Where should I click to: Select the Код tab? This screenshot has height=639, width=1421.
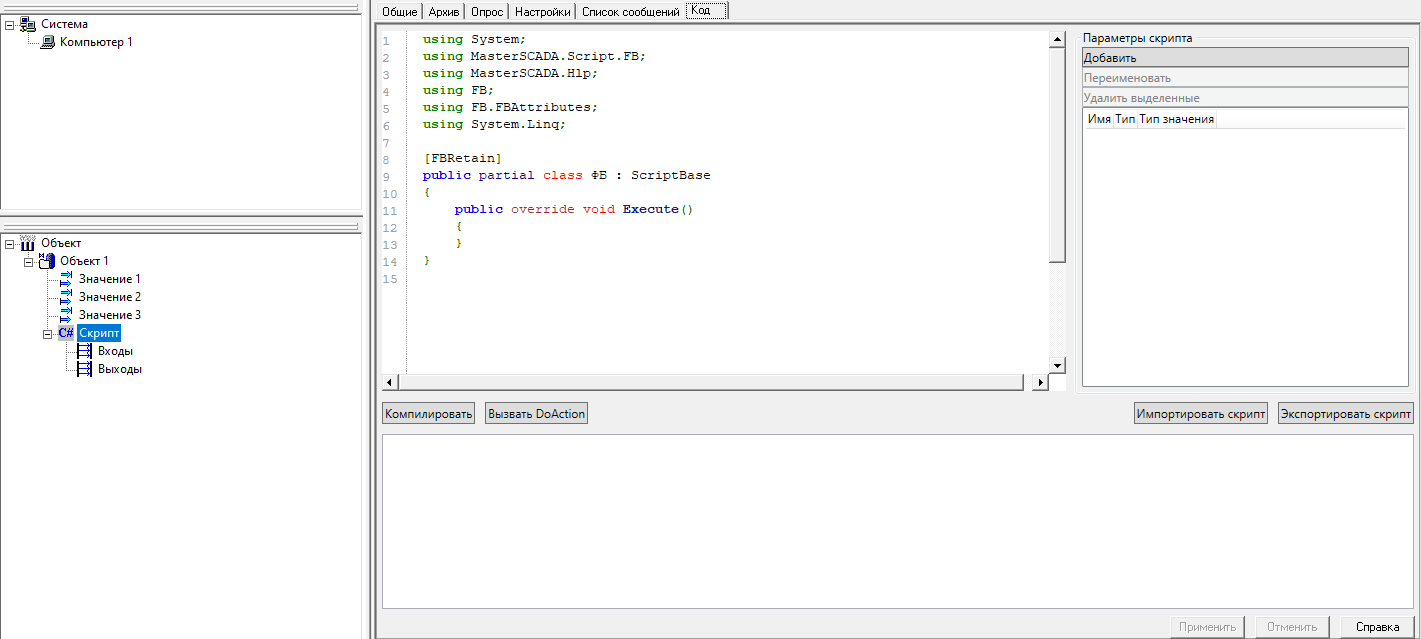pos(707,10)
